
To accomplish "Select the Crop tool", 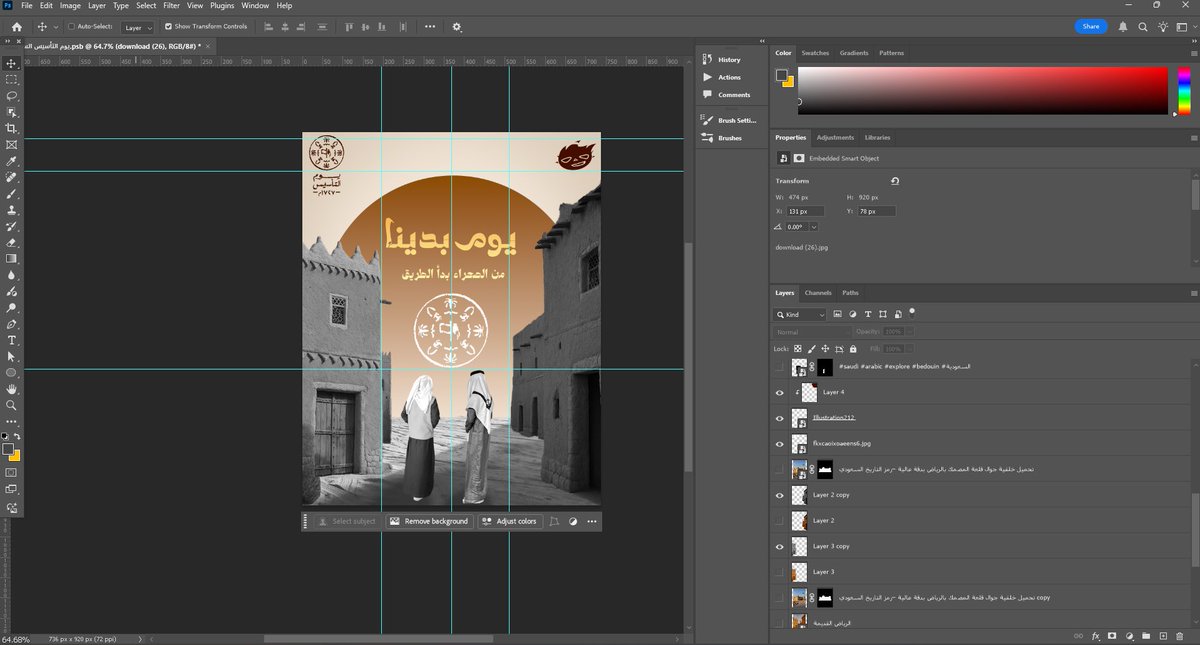I will point(12,129).
